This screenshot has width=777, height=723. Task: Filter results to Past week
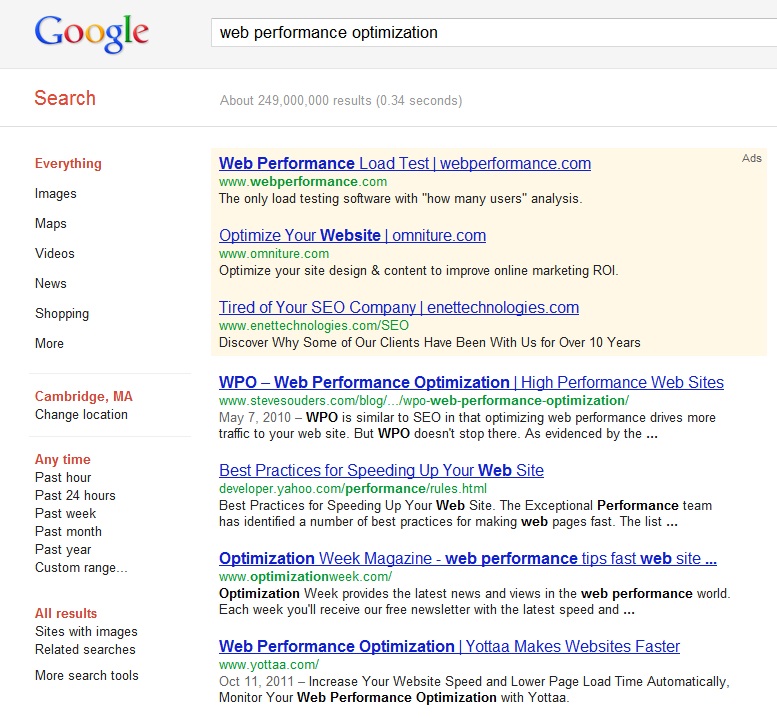[x=65, y=513]
